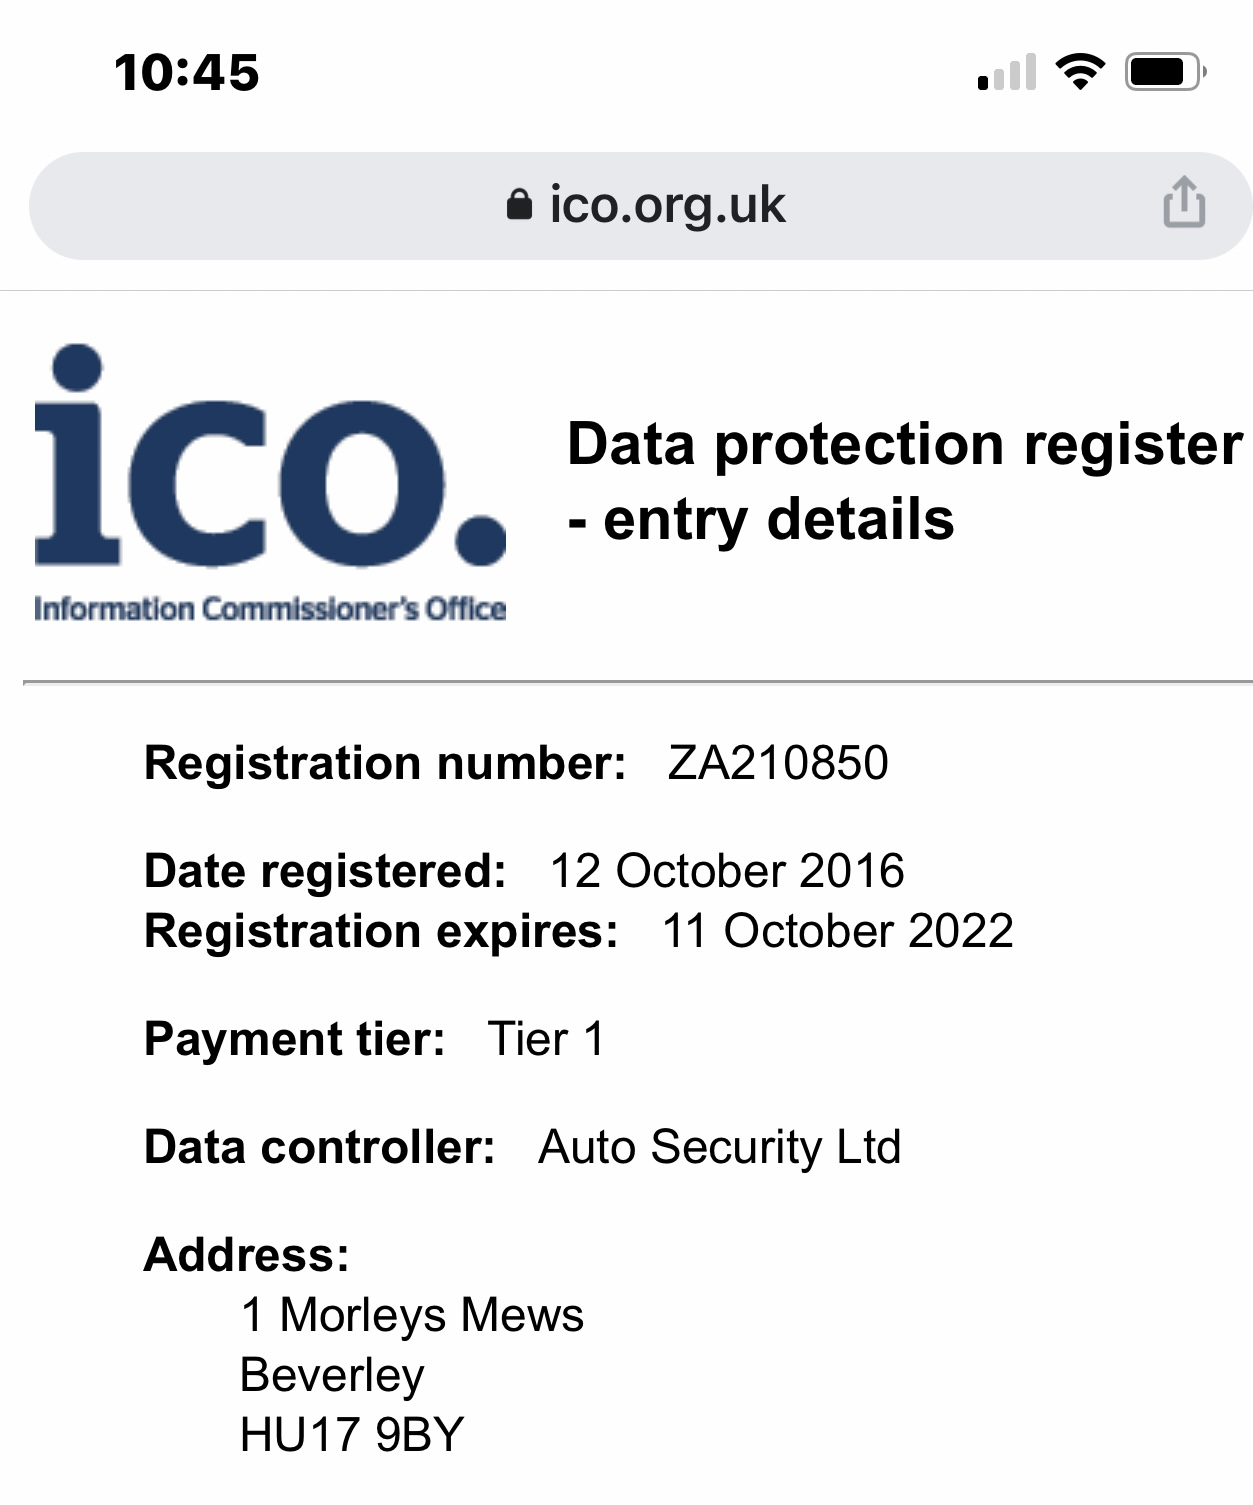Tap the Beverley town line
Image resolution: width=1253 pixels, height=1505 pixels.
pyautogui.click(x=332, y=1375)
